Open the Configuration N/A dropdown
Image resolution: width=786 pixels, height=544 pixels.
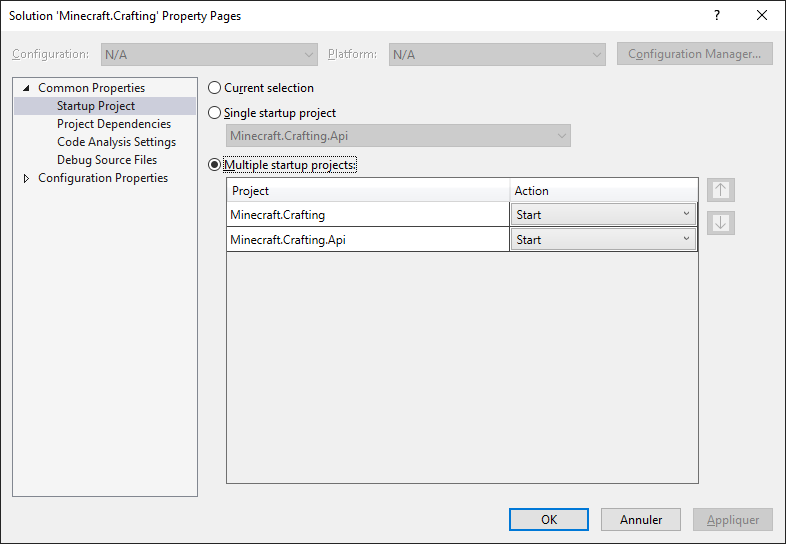click(x=209, y=54)
